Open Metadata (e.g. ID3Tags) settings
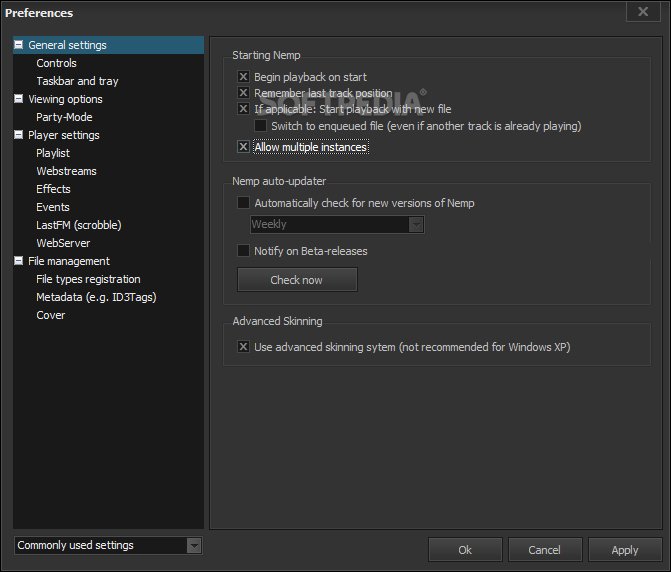The image size is (671, 572). (96, 297)
